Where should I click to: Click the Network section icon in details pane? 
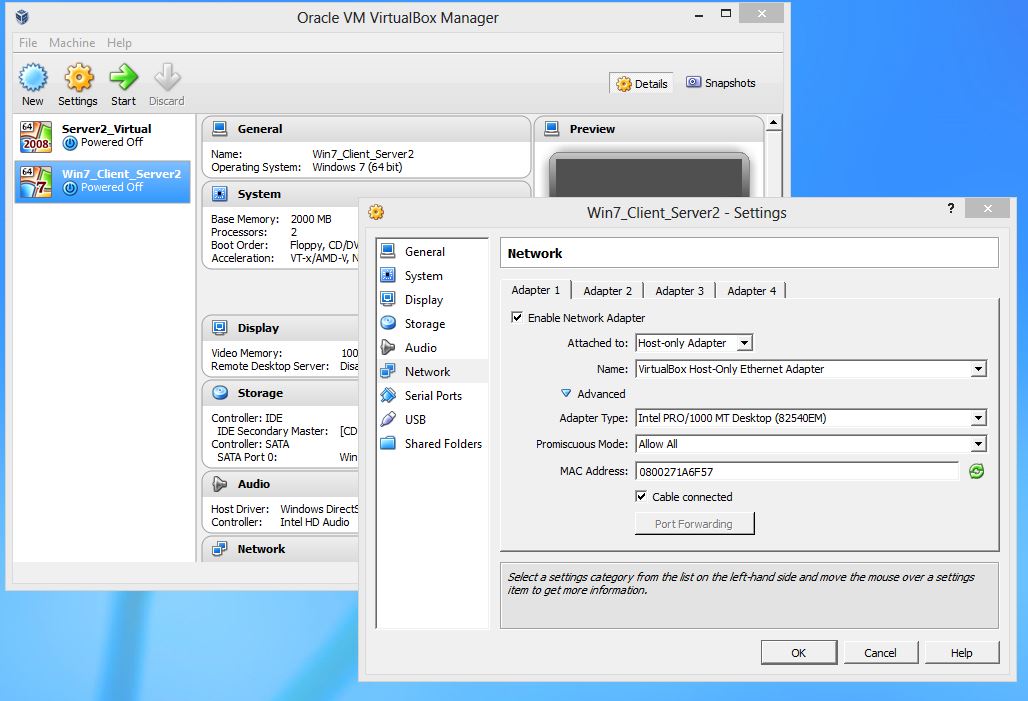click(x=220, y=548)
